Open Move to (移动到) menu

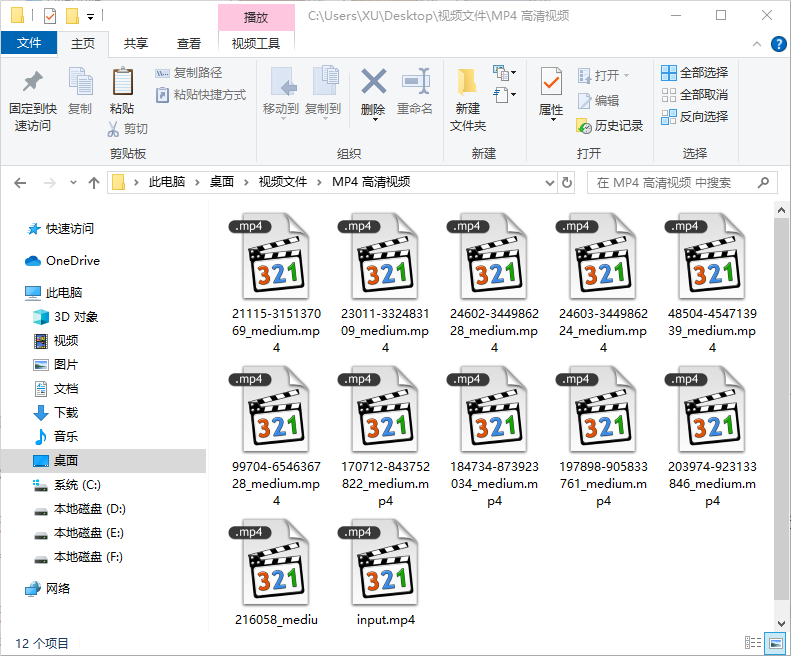pyautogui.click(x=281, y=94)
